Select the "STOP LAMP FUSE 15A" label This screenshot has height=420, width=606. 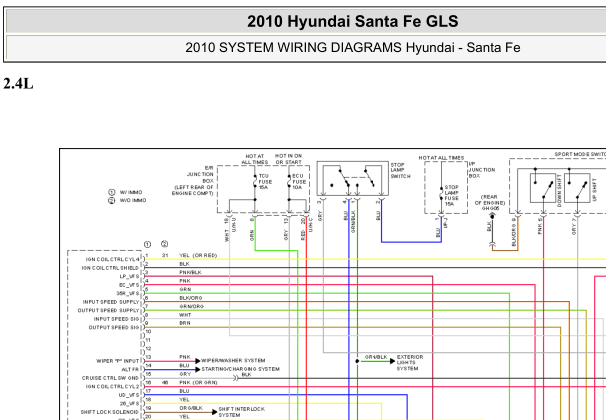[x=451, y=196]
